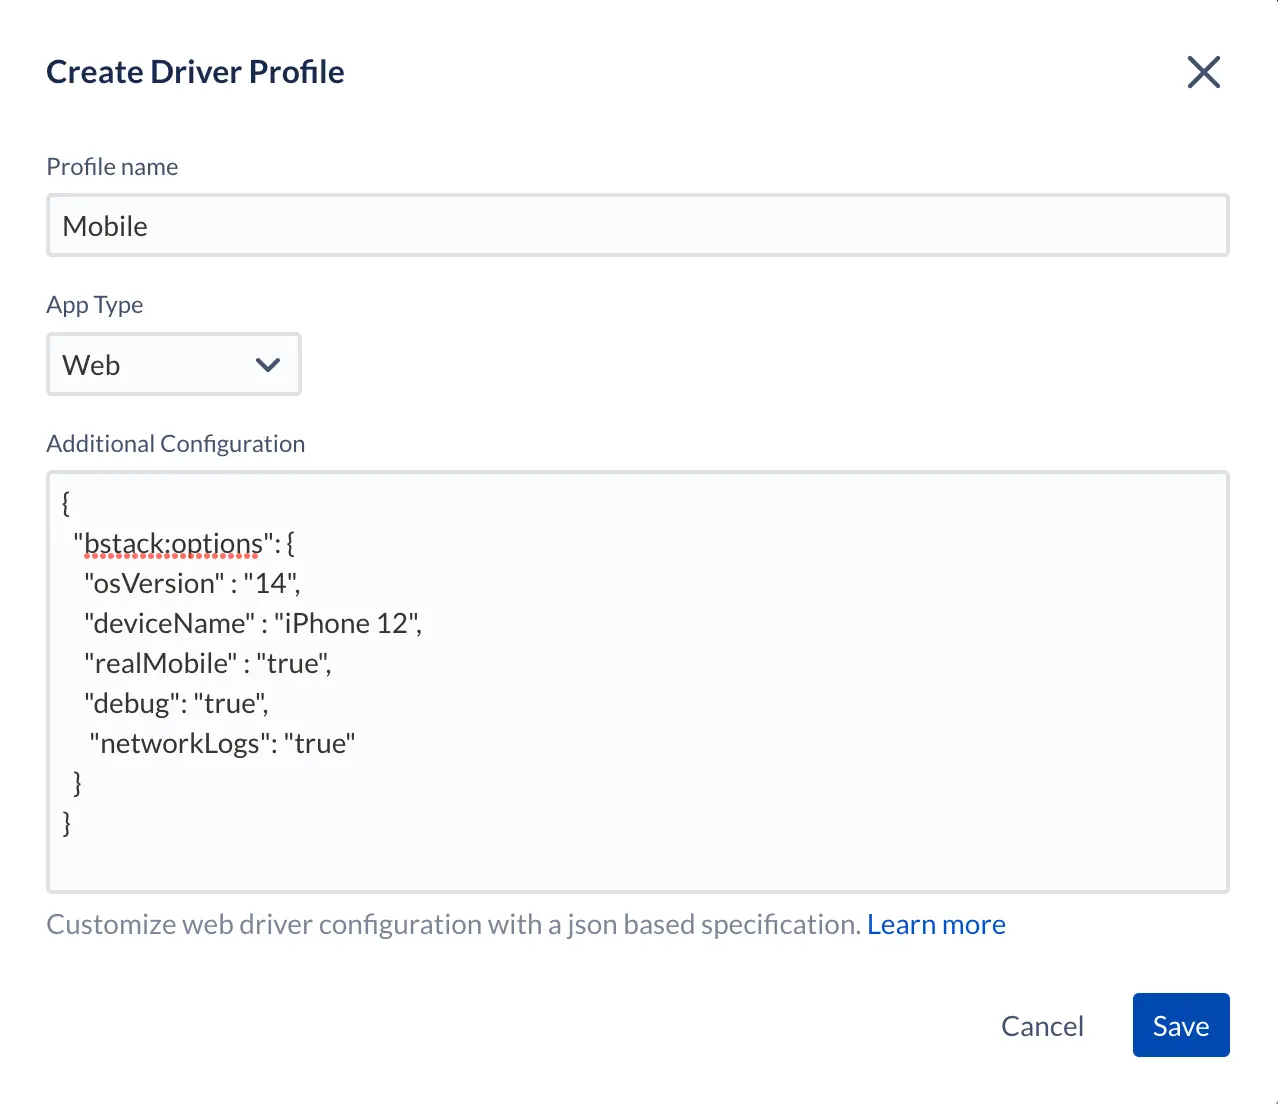Click the App Type label

[x=95, y=305]
